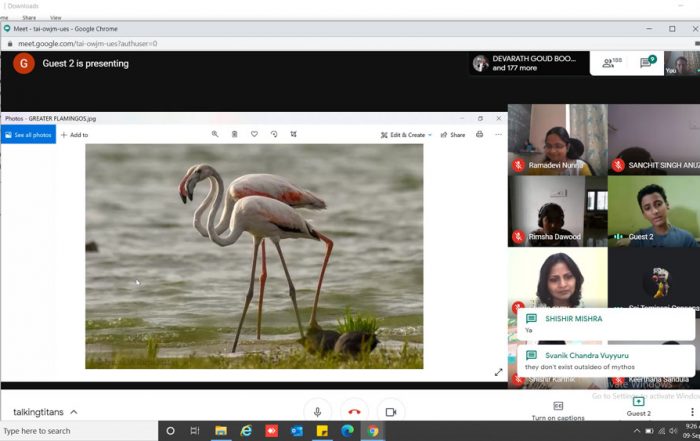Open the red recorder app on the taskbar

pyautogui.click(x=271, y=431)
